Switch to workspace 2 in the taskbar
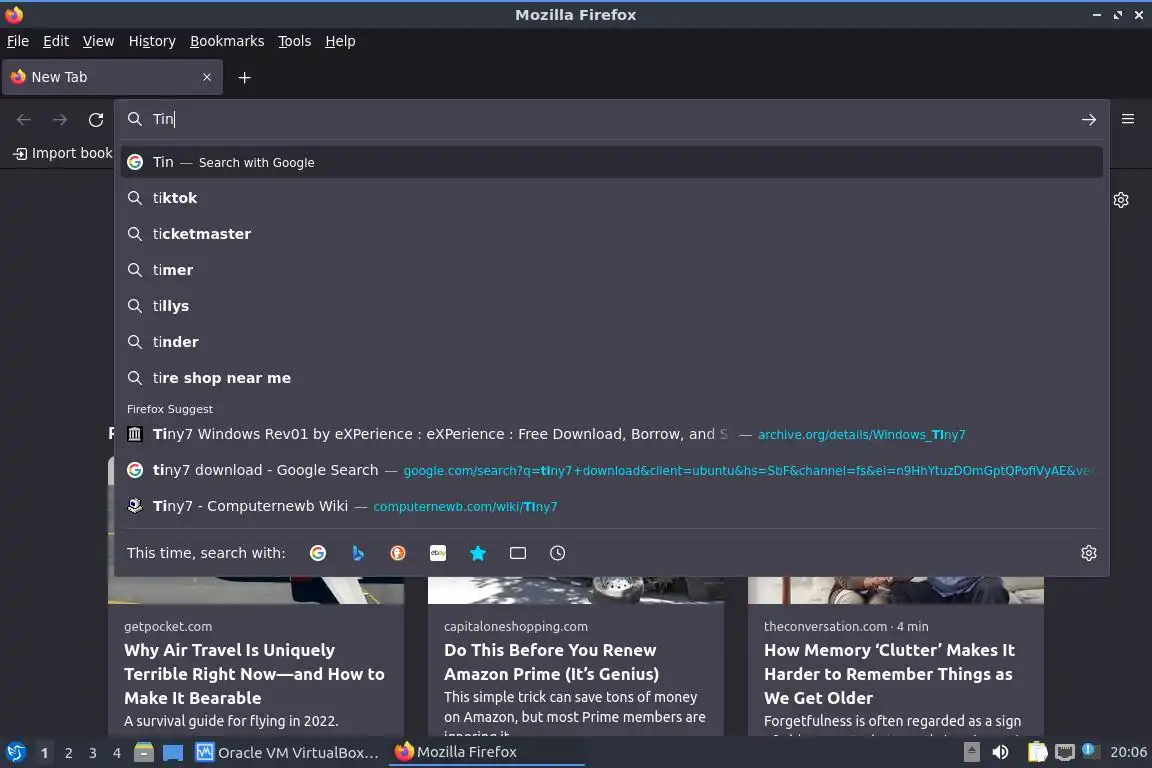Screen dimensions: 1152x768 (68, 753)
